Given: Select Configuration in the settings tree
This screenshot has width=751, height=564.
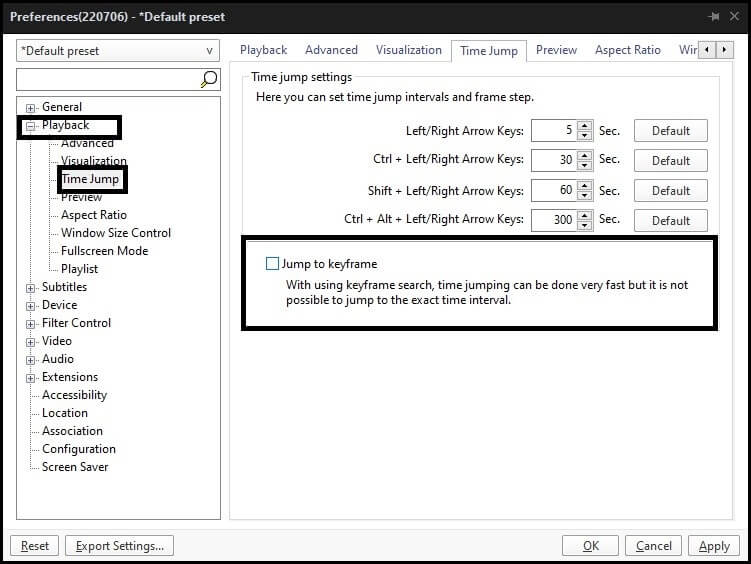Looking at the screenshot, I should (x=79, y=449).
